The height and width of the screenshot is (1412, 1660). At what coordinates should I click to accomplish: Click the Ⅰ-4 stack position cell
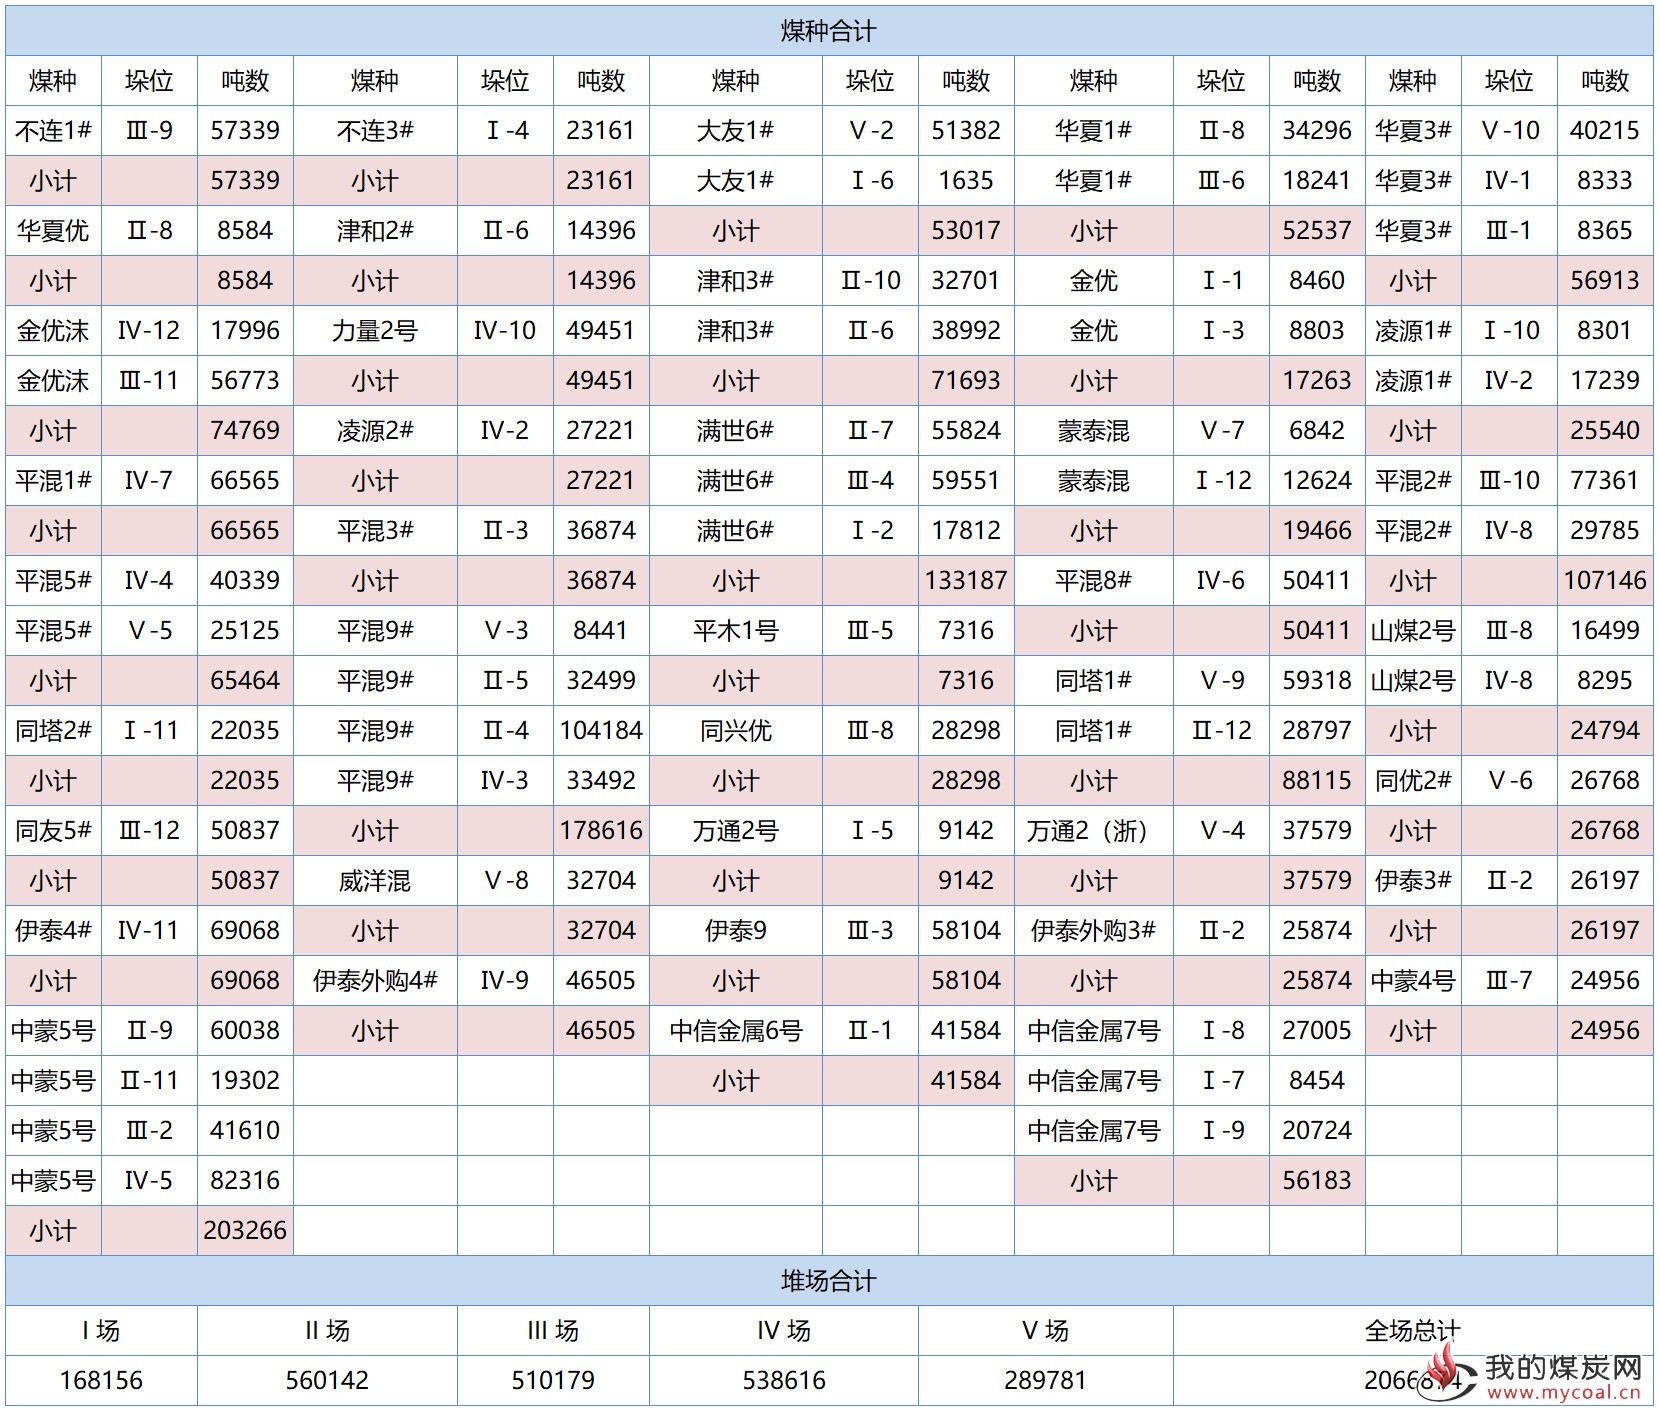point(505,130)
